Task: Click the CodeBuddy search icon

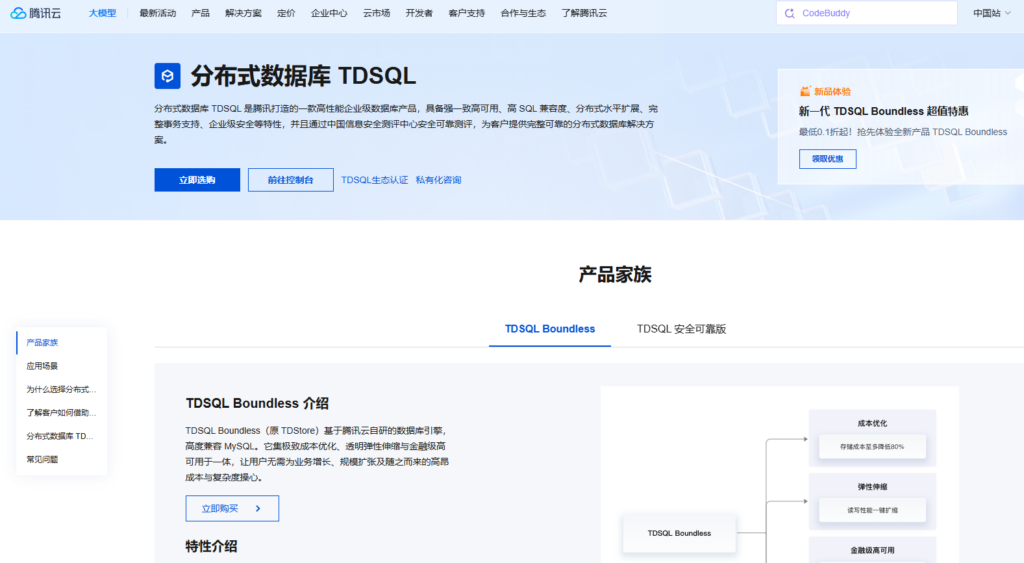Action: coord(790,13)
